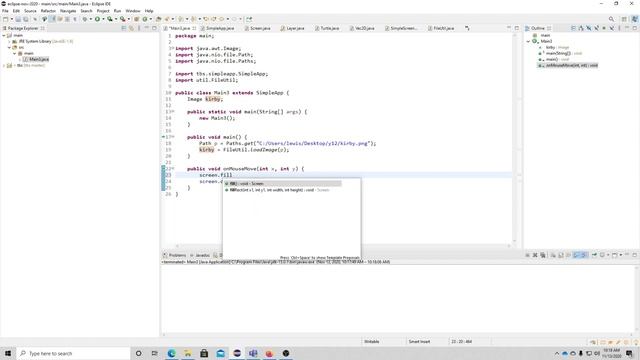Open the Run menu

pyautogui.click(x=117, y=11)
